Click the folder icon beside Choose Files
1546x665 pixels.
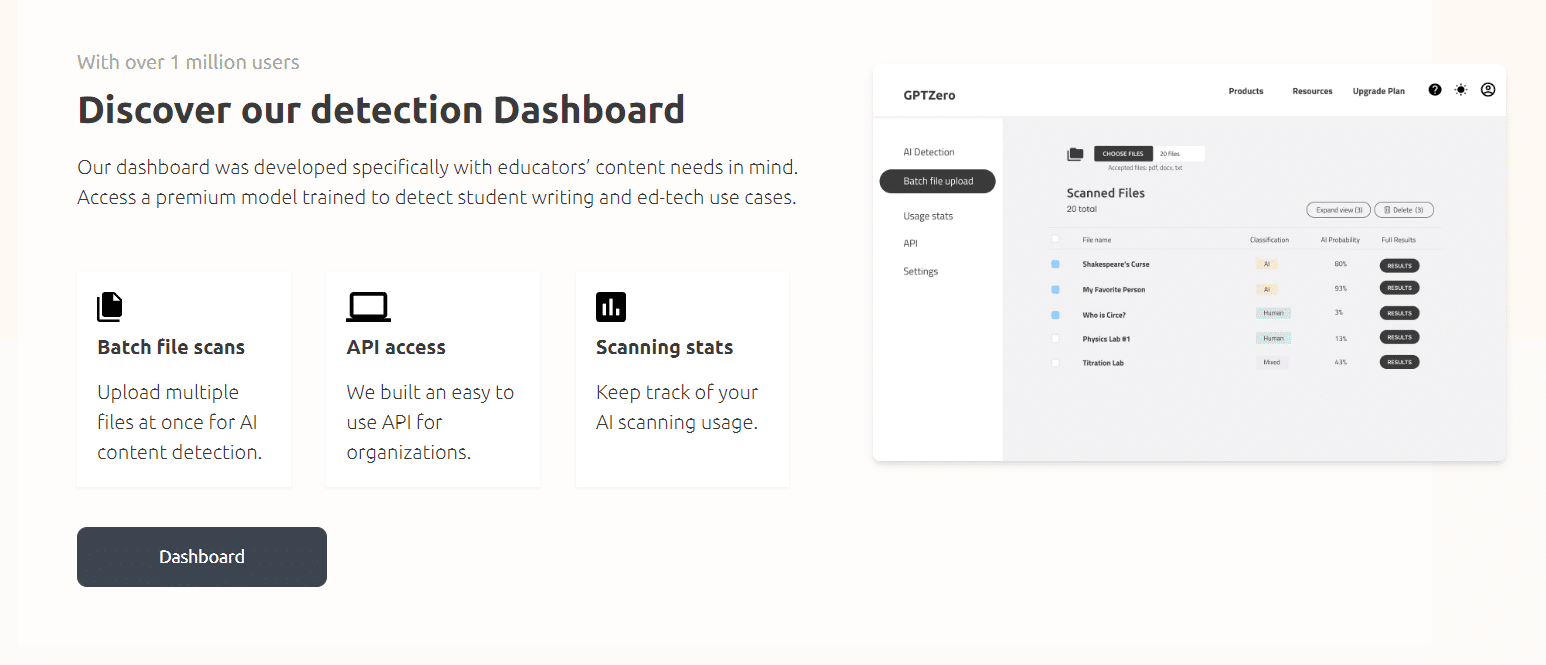[1075, 154]
